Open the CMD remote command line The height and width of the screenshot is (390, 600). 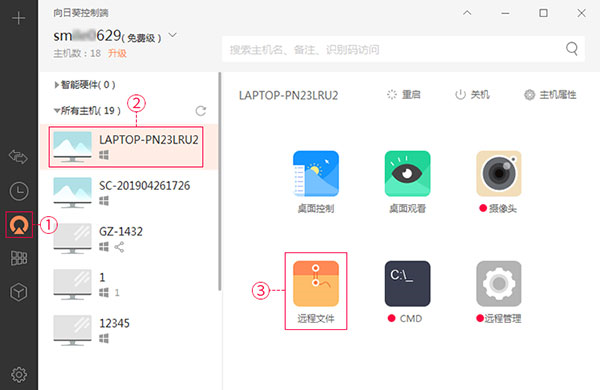click(408, 292)
